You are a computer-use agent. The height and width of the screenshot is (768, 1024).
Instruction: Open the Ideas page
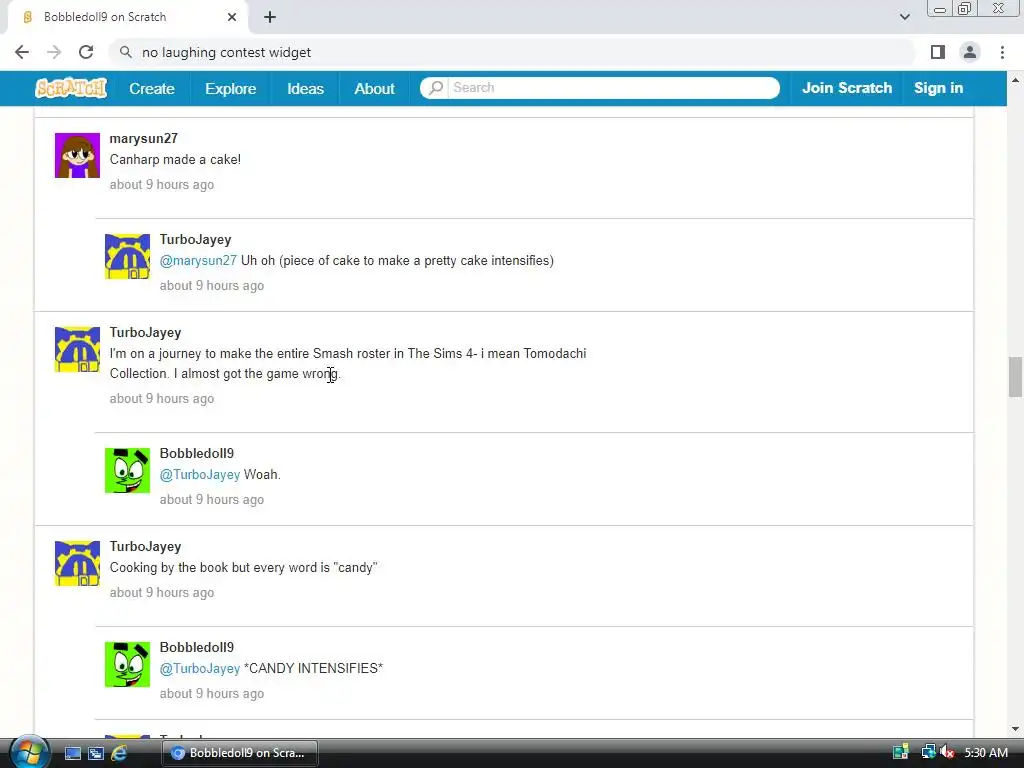(306, 88)
